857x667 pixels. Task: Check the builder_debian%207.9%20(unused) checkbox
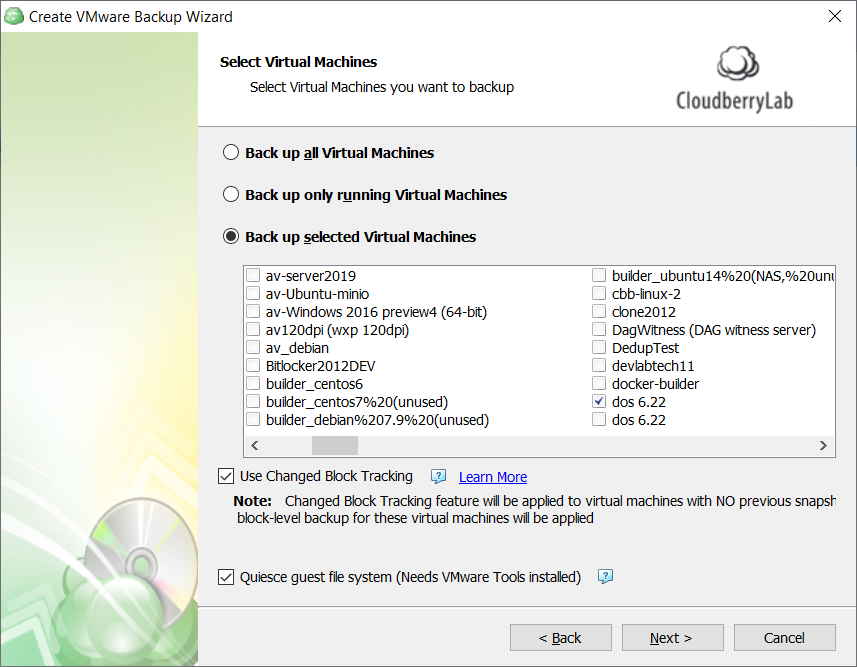point(253,419)
